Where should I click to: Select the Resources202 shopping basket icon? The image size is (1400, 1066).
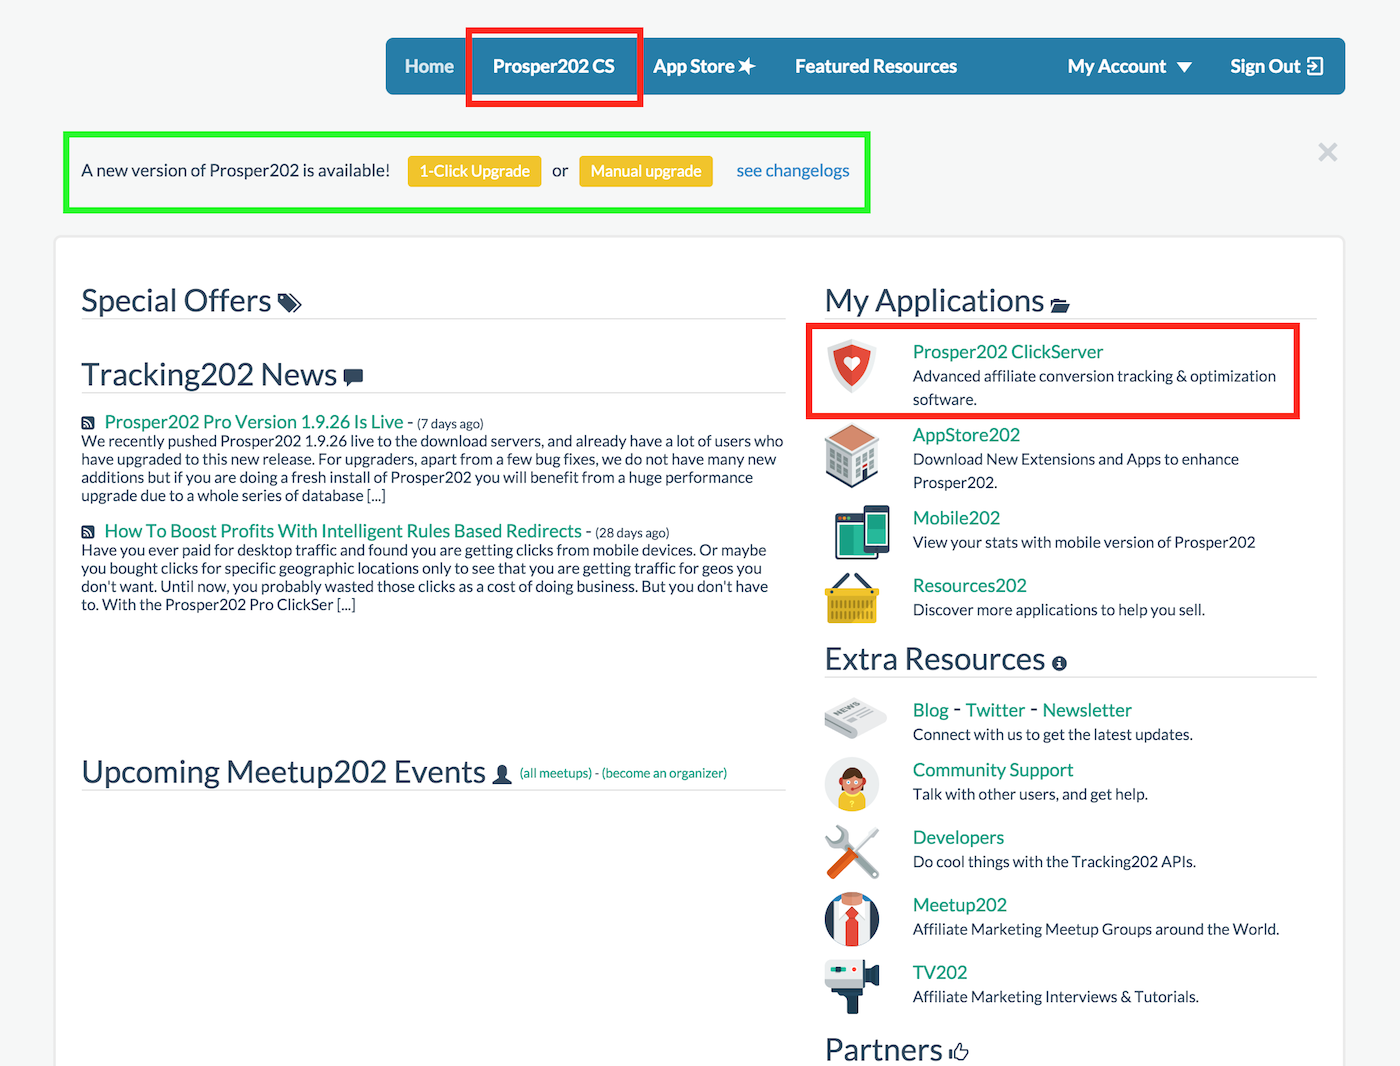click(851, 598)
